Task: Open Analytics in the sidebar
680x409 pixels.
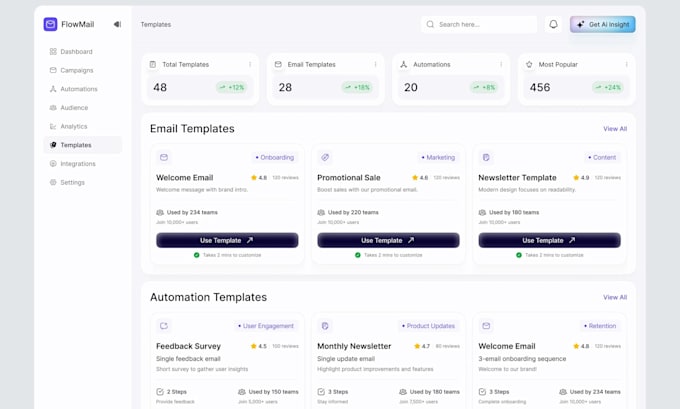Action: point(82,126)
